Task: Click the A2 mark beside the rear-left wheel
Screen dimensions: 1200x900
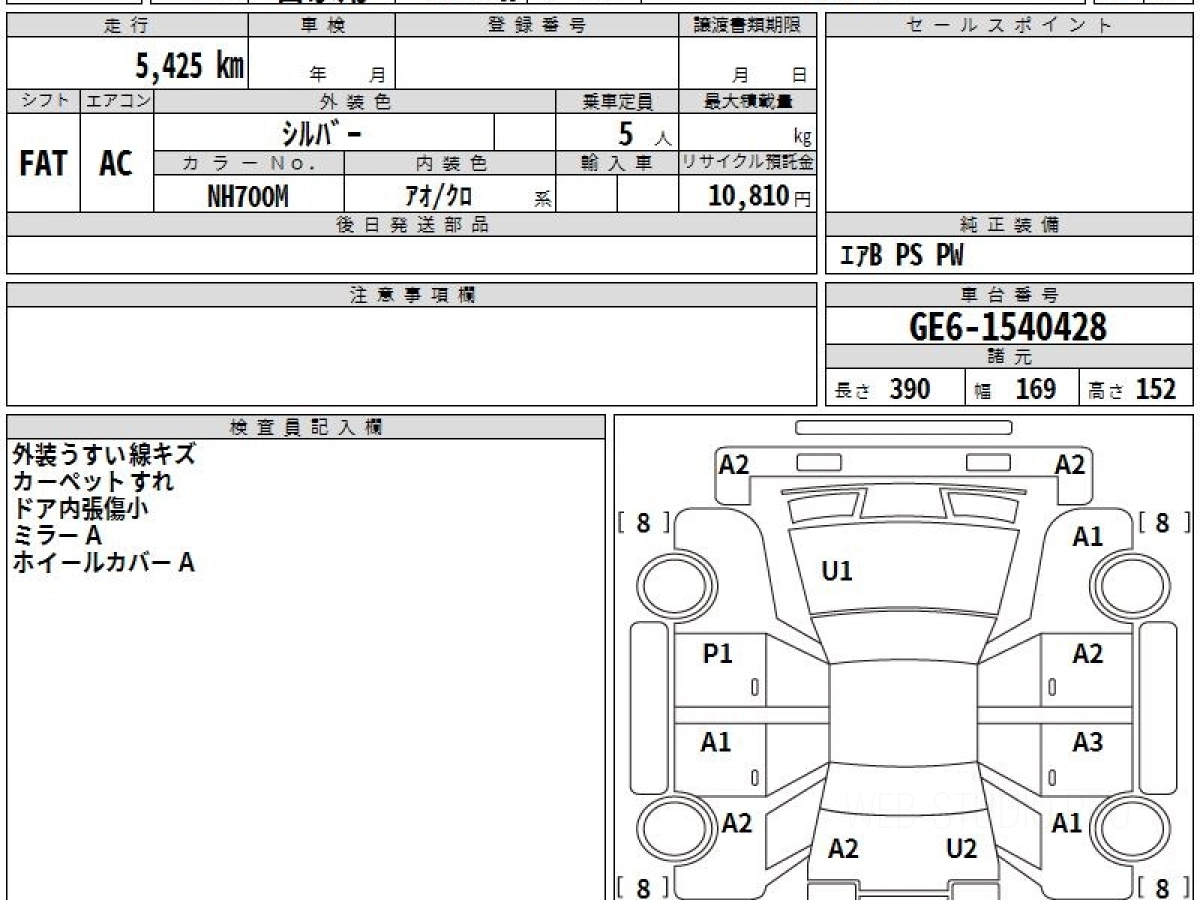Action: click(x=736, y=823)
